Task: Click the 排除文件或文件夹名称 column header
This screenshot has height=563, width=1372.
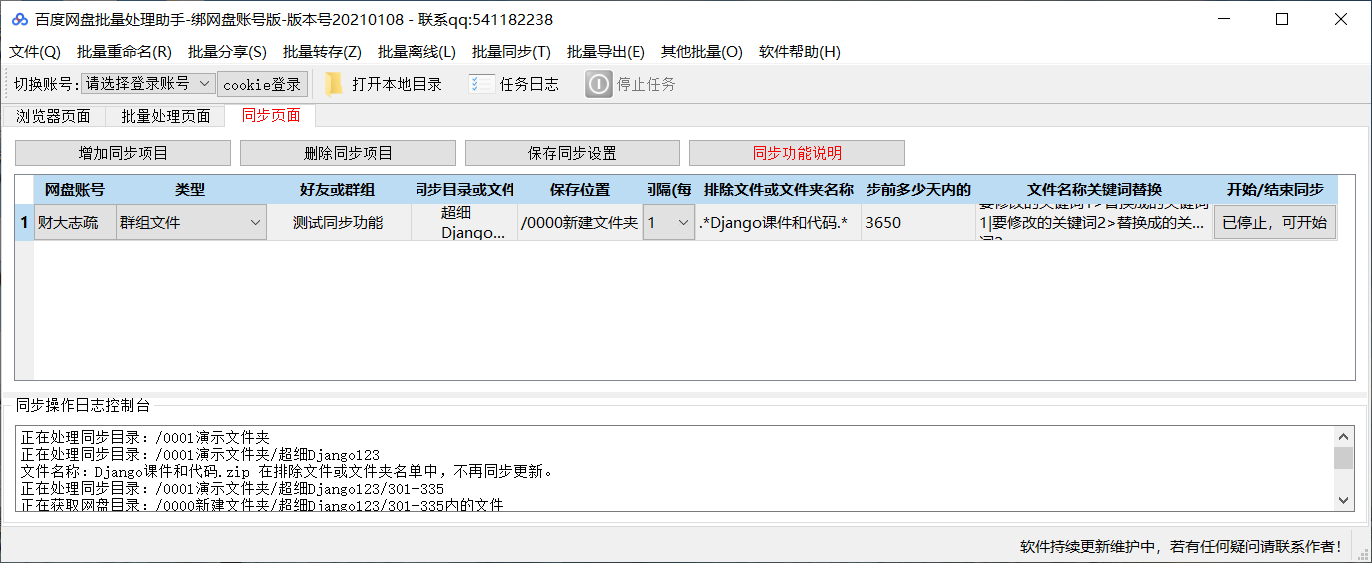Action: click(x=779, y=189)
